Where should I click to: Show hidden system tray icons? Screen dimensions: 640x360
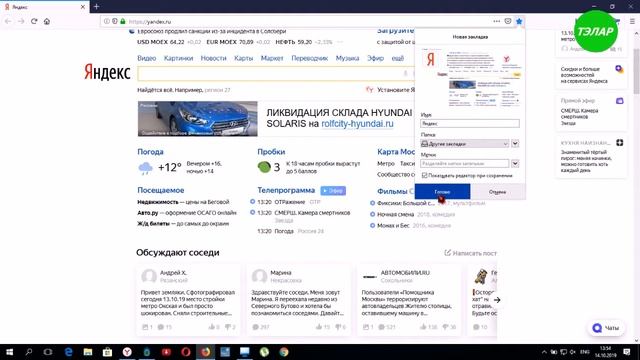click(544, 352)
